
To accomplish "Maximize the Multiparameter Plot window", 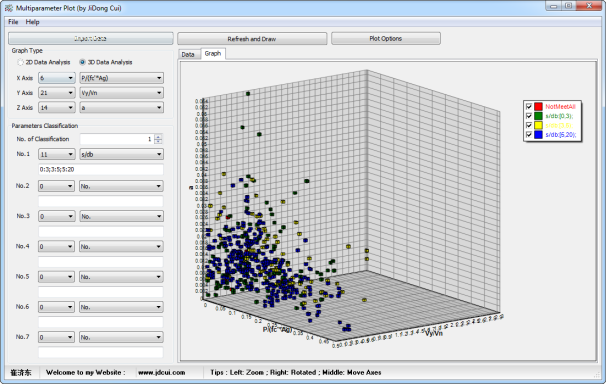I will [x=569, y=6].
